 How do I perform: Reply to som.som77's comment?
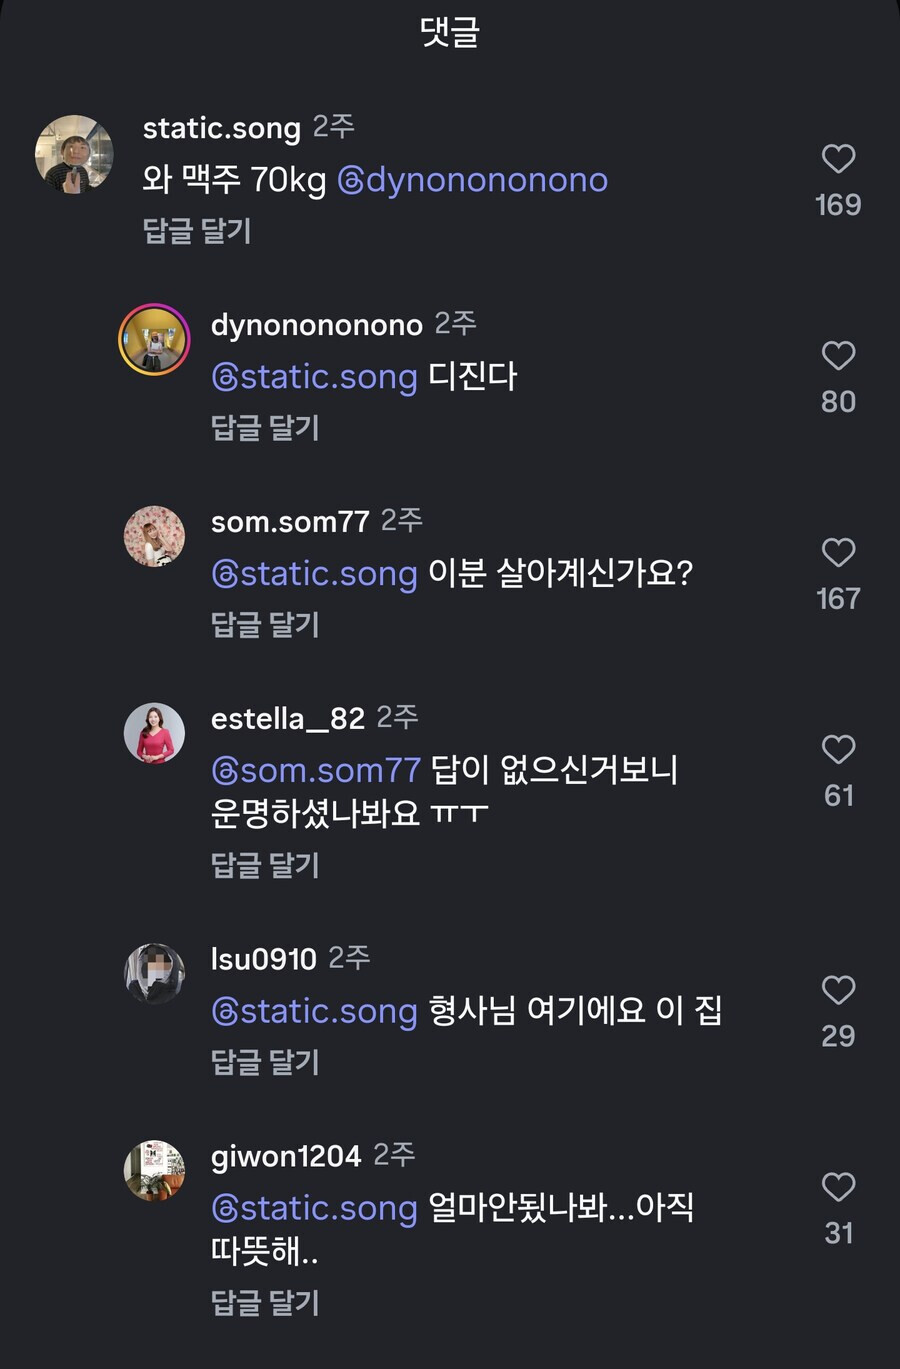pyautogui.click(x=265, y=625)
